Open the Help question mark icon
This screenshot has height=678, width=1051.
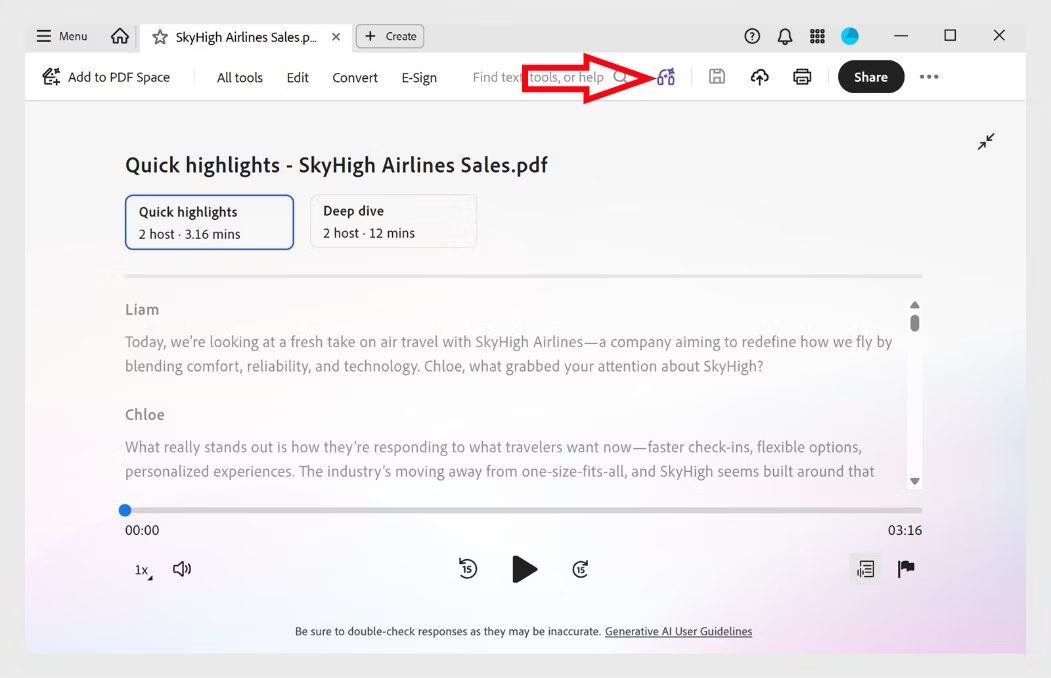(752, 36)
